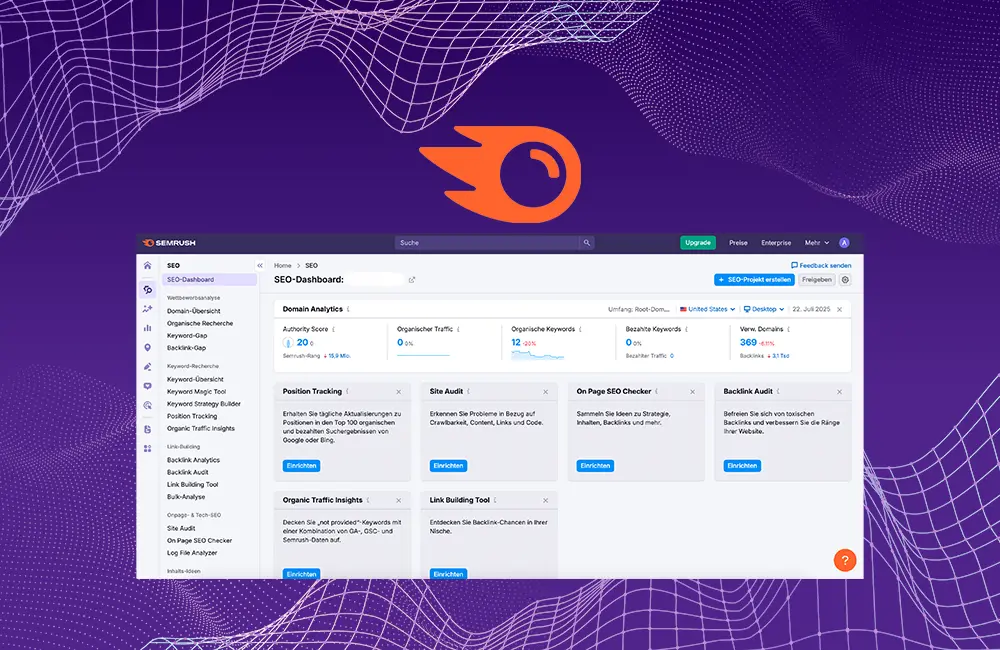The height and width of the screenshot is (650, 1000).
Task: Open the orange help question-mark button
Action: (x=844, y=560)
